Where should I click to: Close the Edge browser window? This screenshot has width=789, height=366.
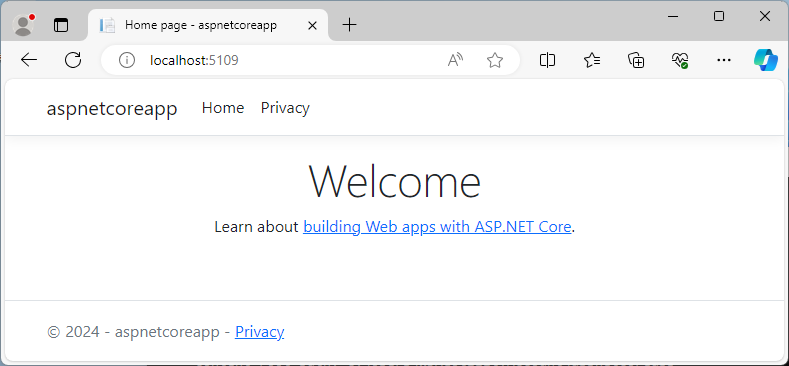click(765, 16)
